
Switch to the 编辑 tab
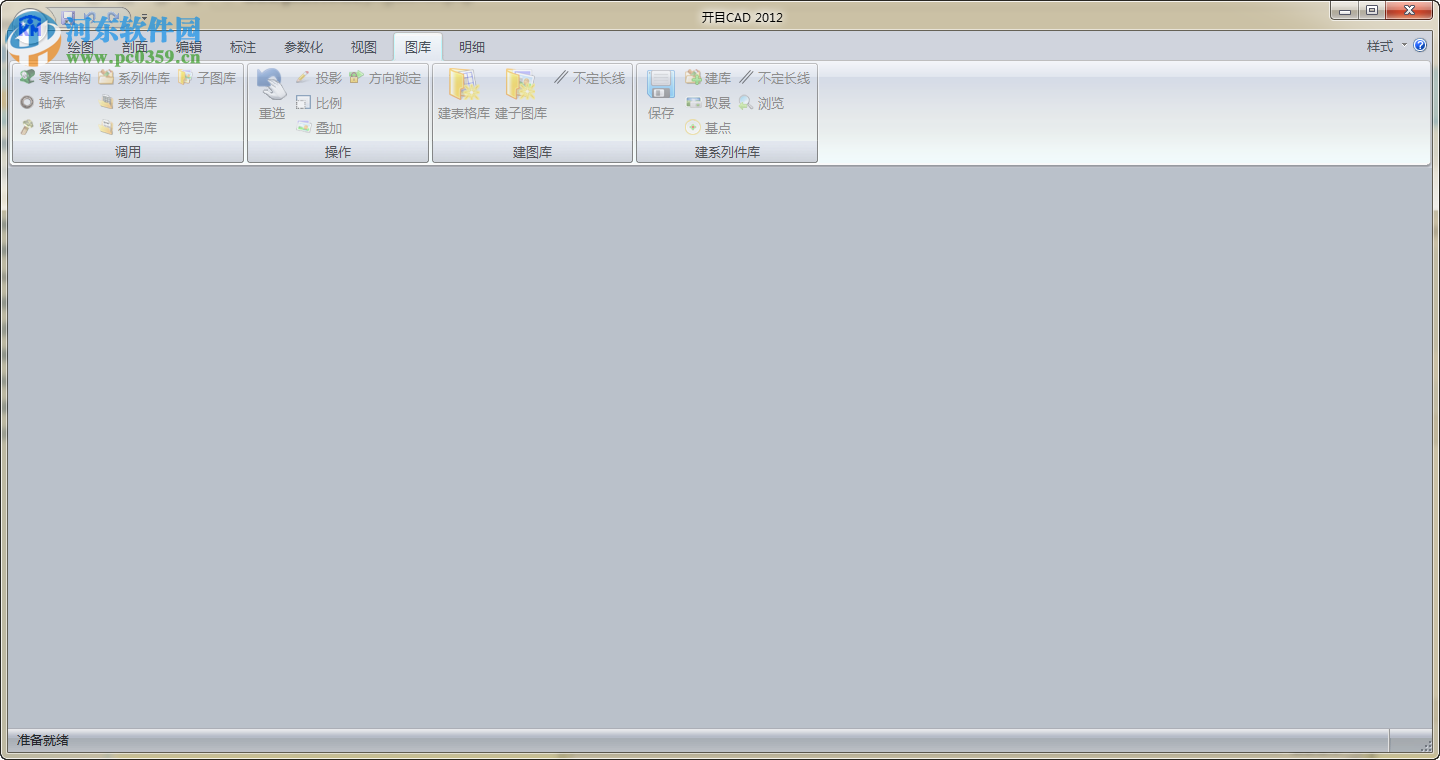click(x=189, y=47)
